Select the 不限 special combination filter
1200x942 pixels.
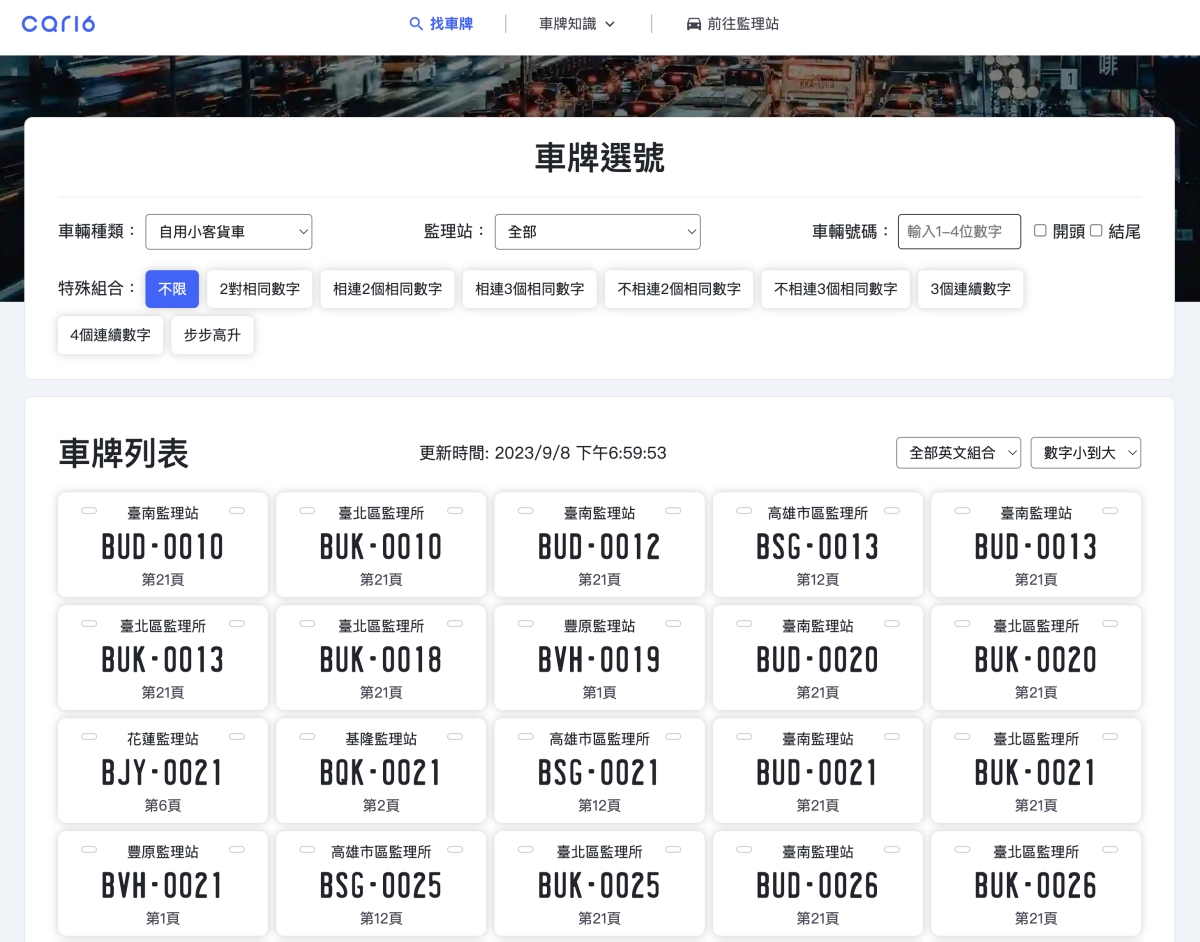pyautogui.click(x=172, y=289)
